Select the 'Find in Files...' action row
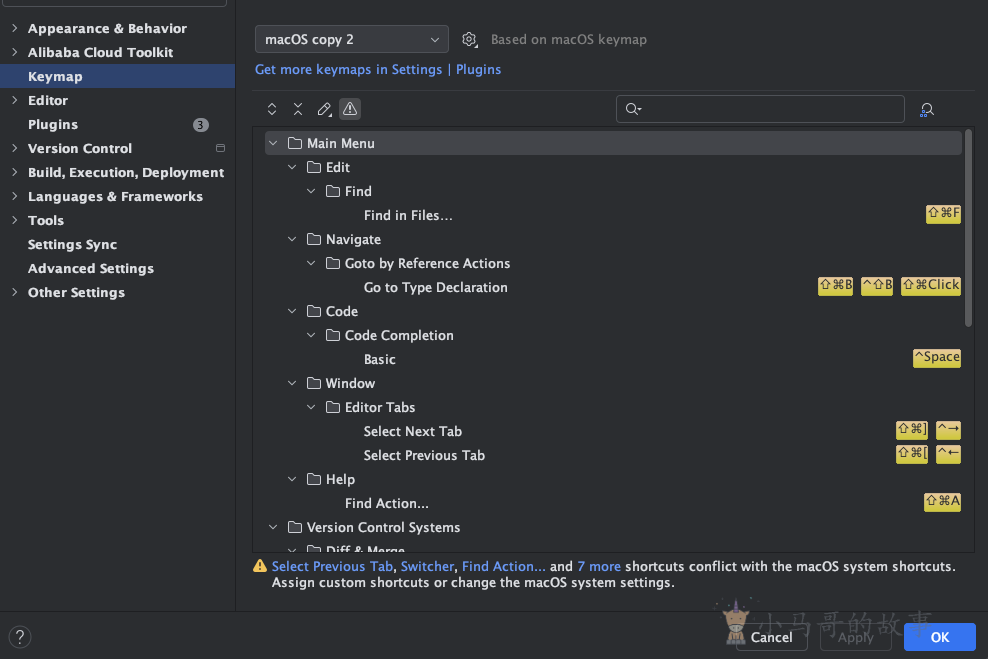 point(408,216)
